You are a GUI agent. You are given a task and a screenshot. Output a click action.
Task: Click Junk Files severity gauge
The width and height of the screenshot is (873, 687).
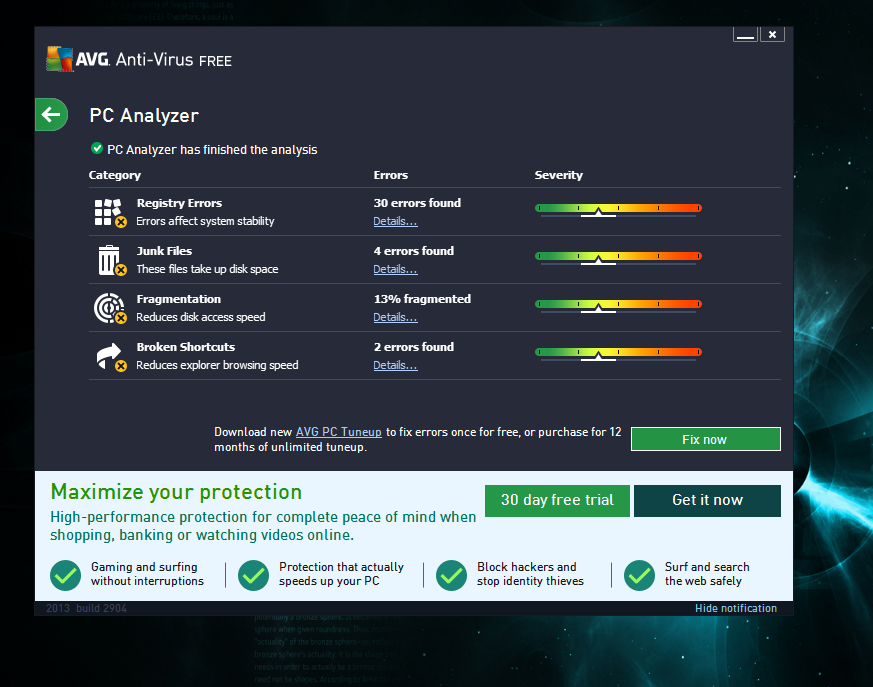coord(618,258)
